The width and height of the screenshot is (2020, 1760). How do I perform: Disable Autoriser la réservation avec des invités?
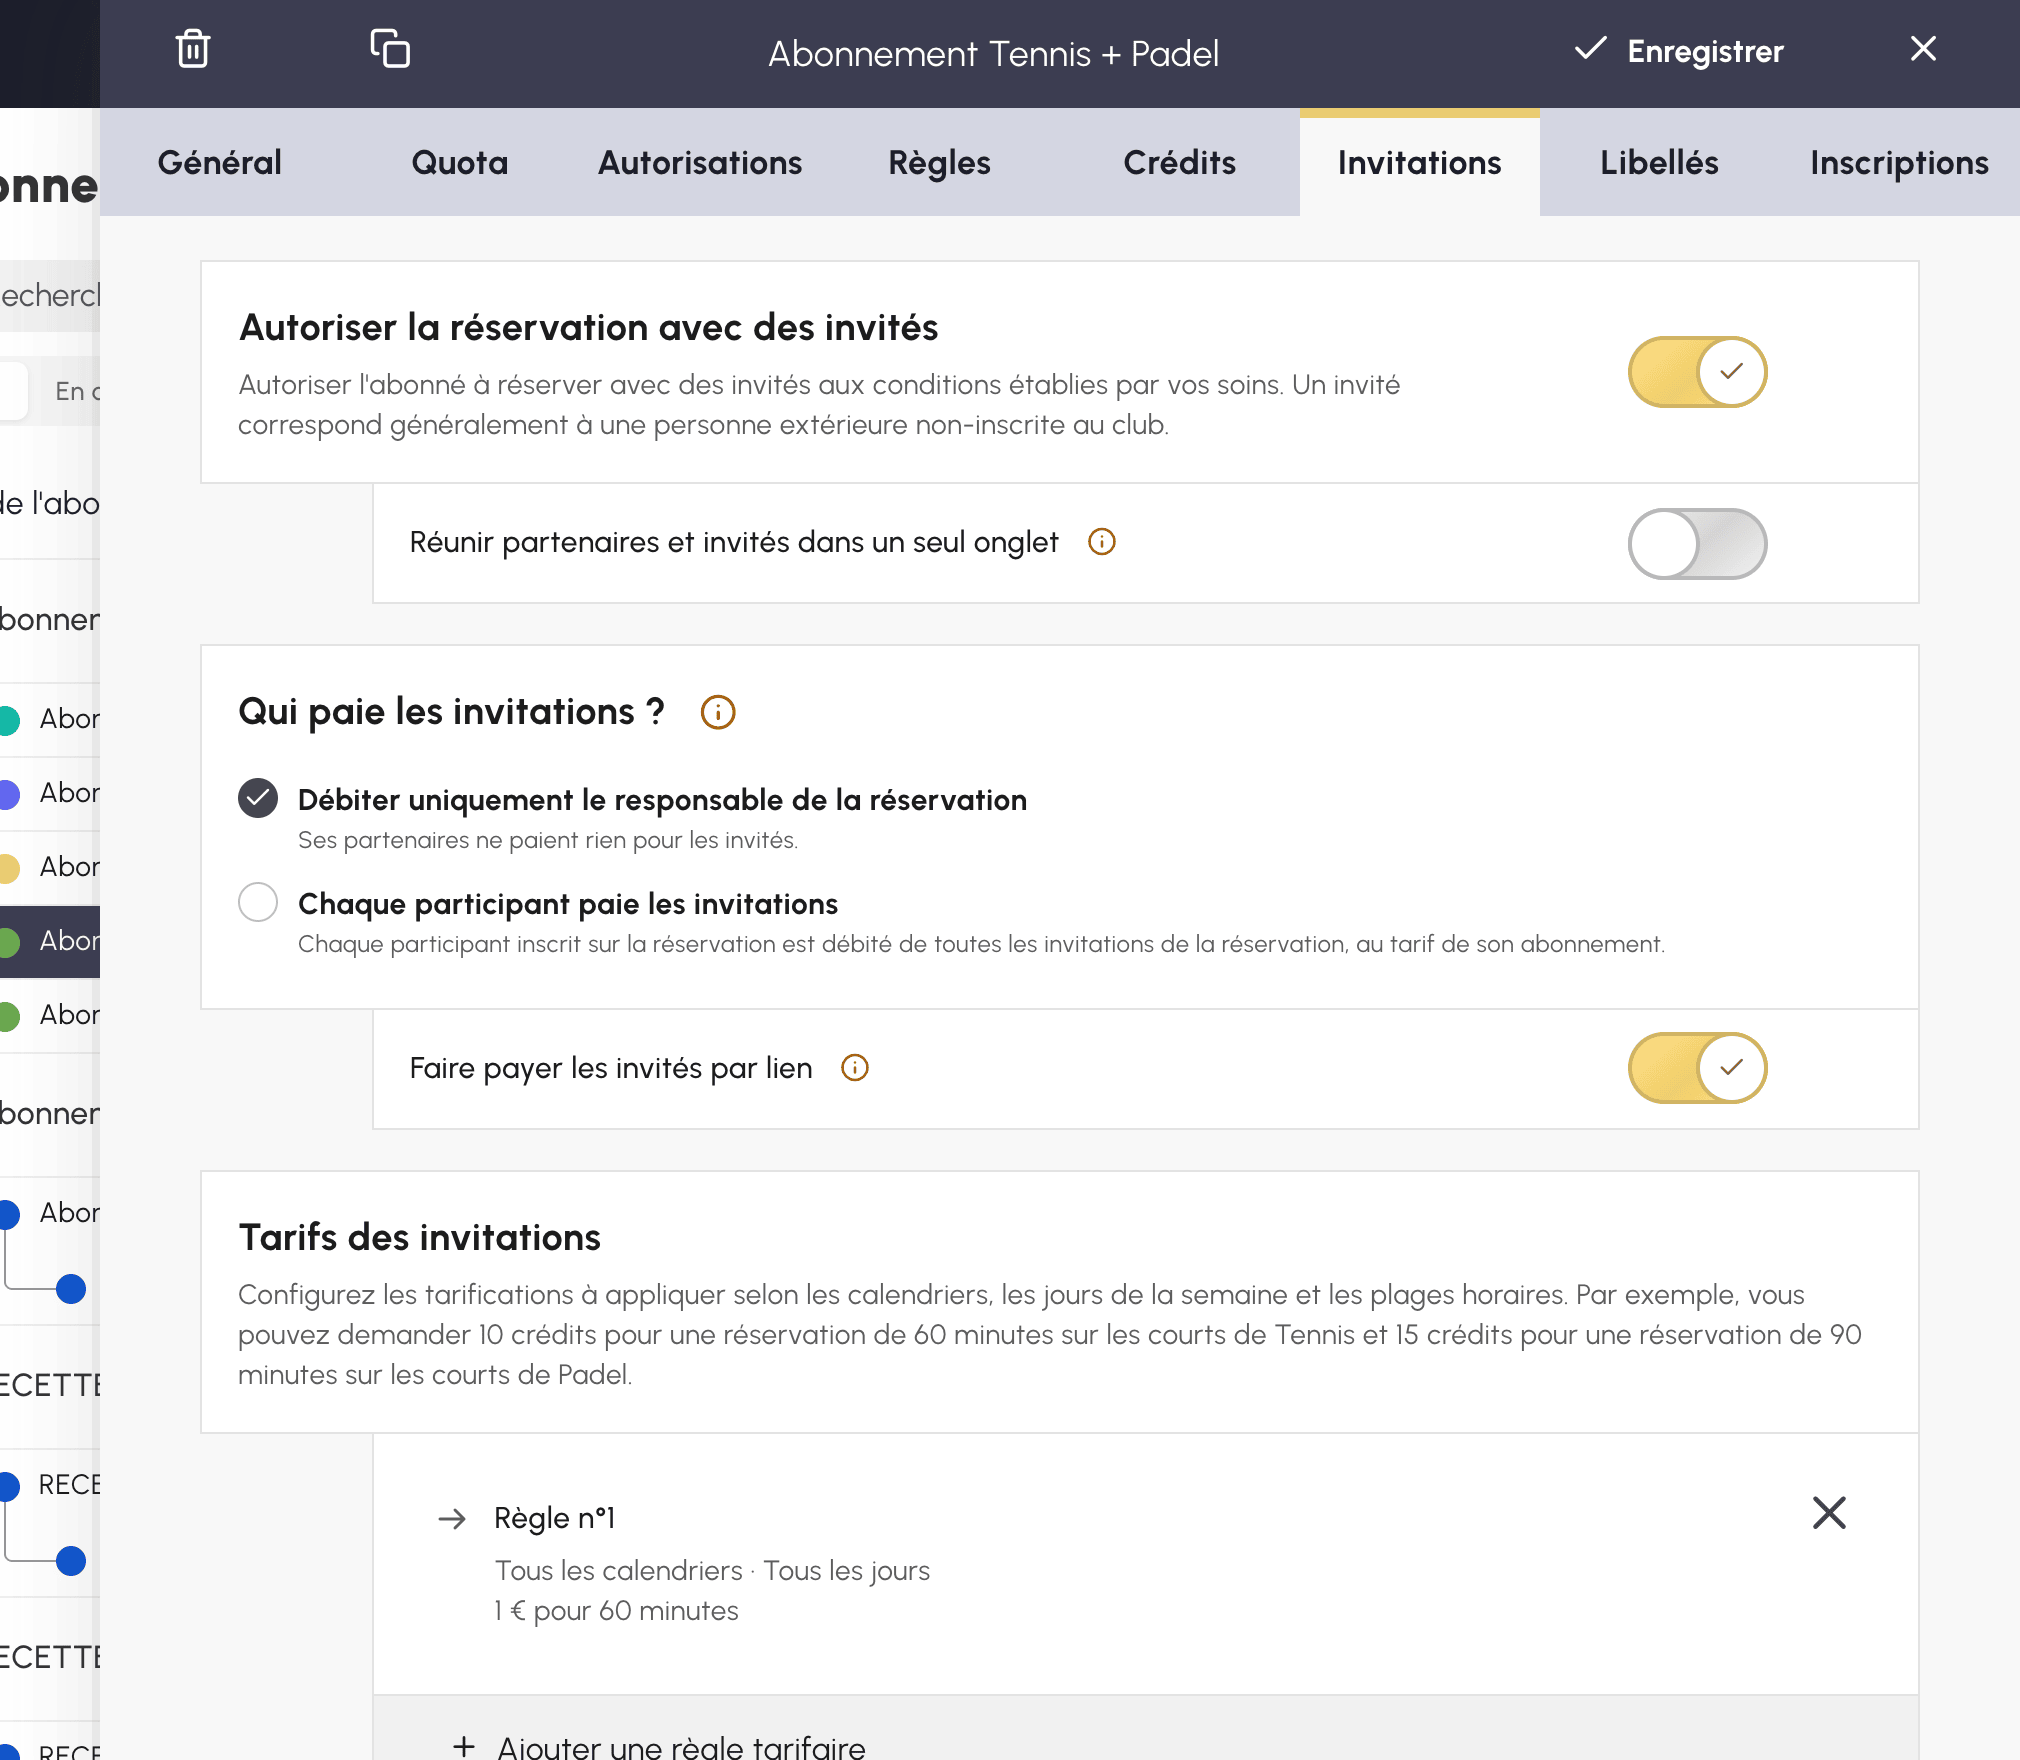tap(1697, 372)
